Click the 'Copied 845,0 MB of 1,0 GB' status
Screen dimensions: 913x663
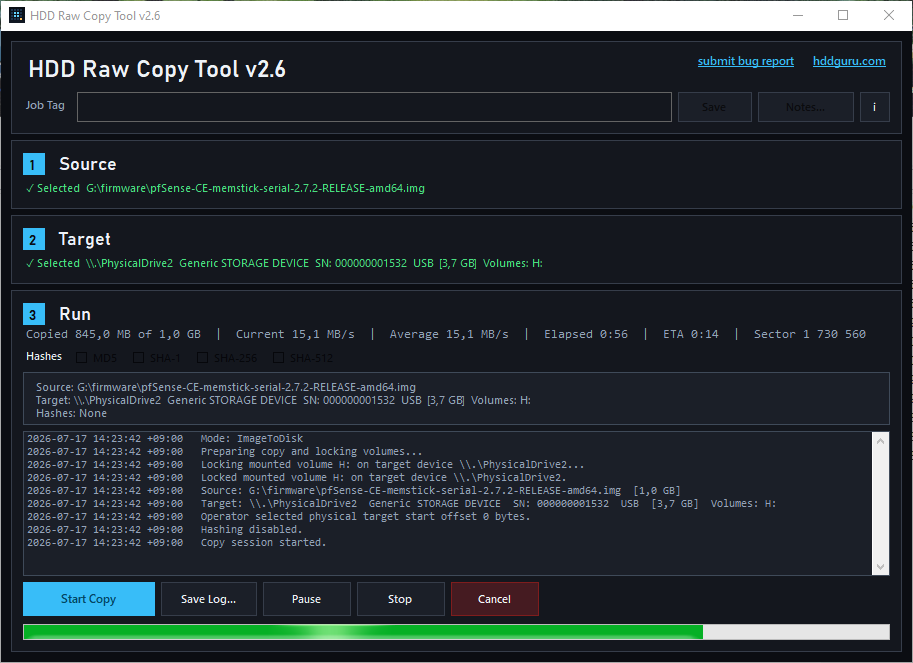coord(114,334)
